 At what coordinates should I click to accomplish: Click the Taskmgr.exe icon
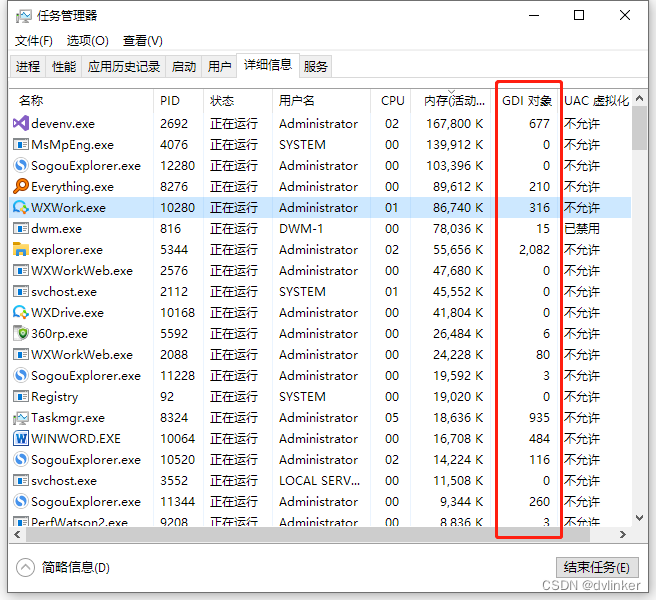pos(20,418)
